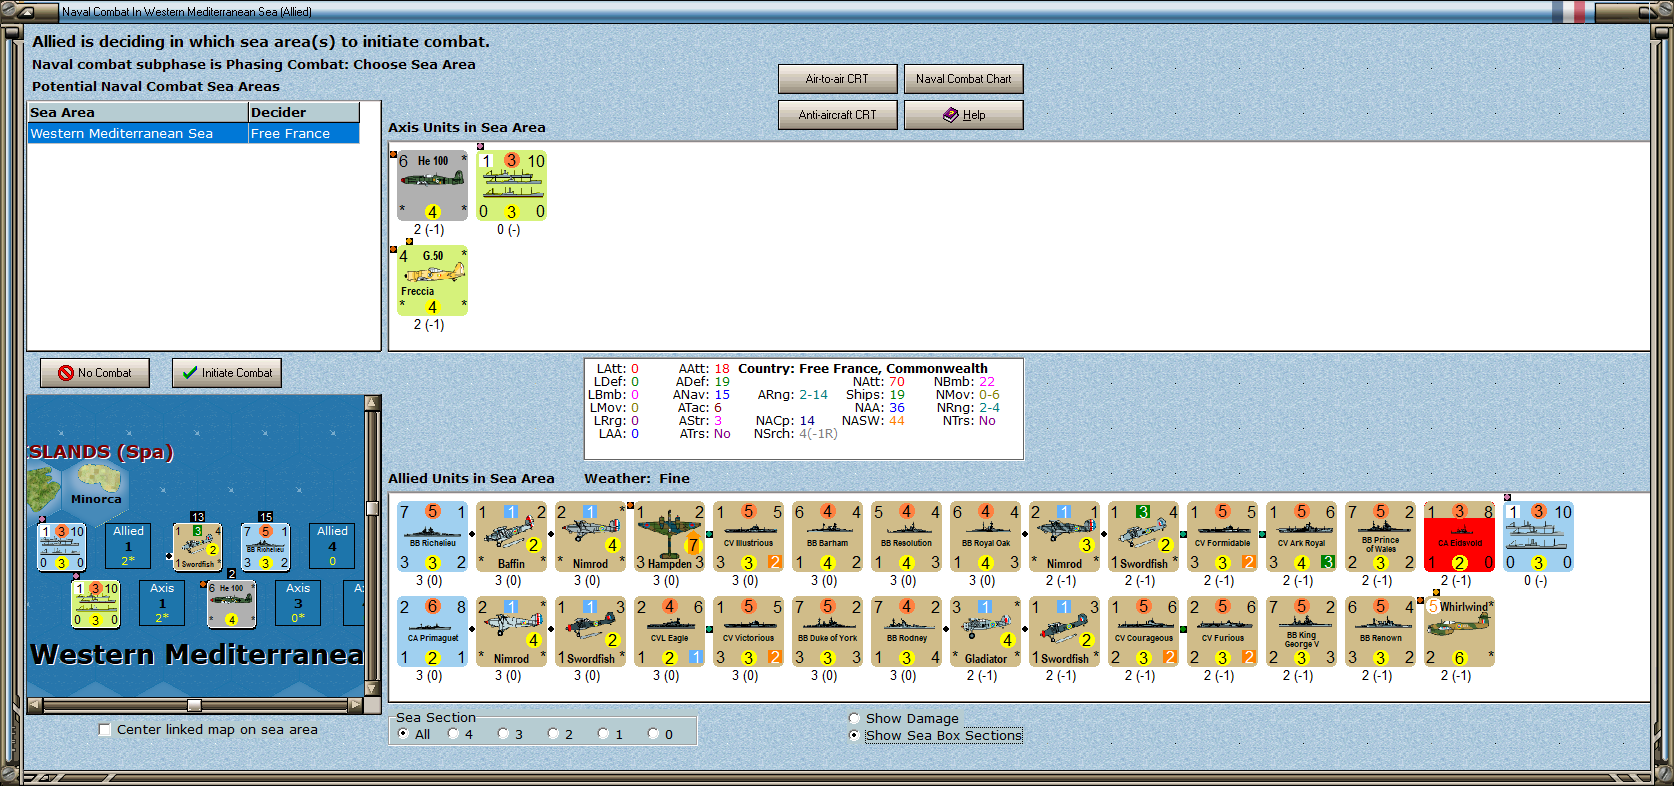Select the BB Richelieu in Allied Units panel
Image resolution: width=1674 pixels, height=786 pixels.
(432, 537)
